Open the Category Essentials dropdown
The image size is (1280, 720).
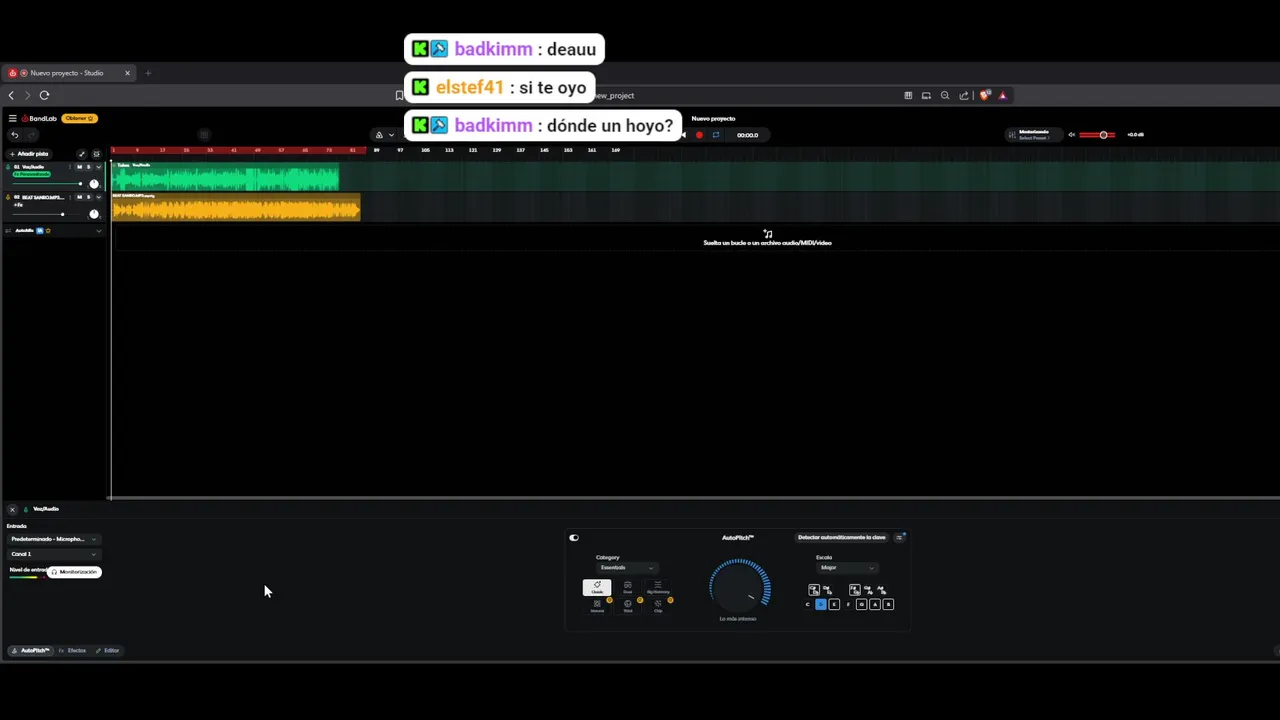(x=627, y=568)
